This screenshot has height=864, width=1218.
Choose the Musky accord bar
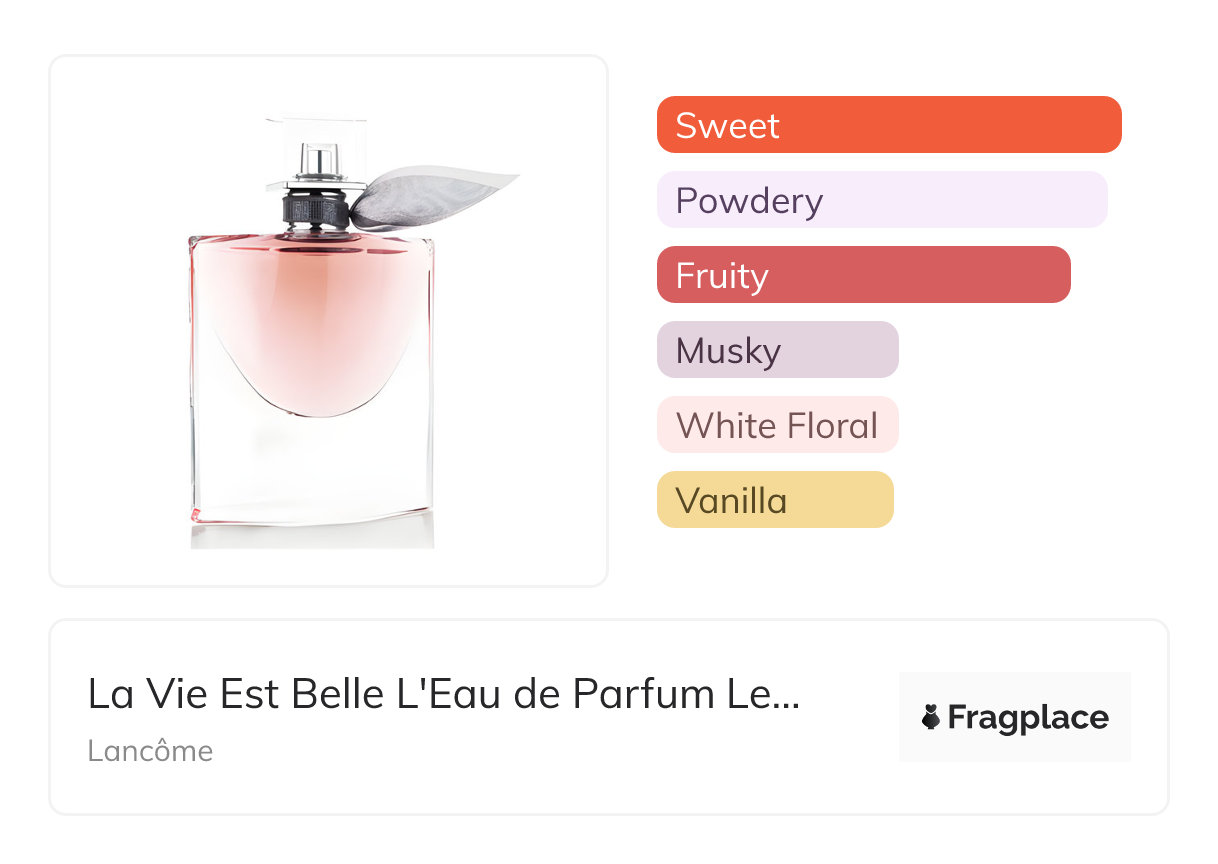click(x=777, y=350)
